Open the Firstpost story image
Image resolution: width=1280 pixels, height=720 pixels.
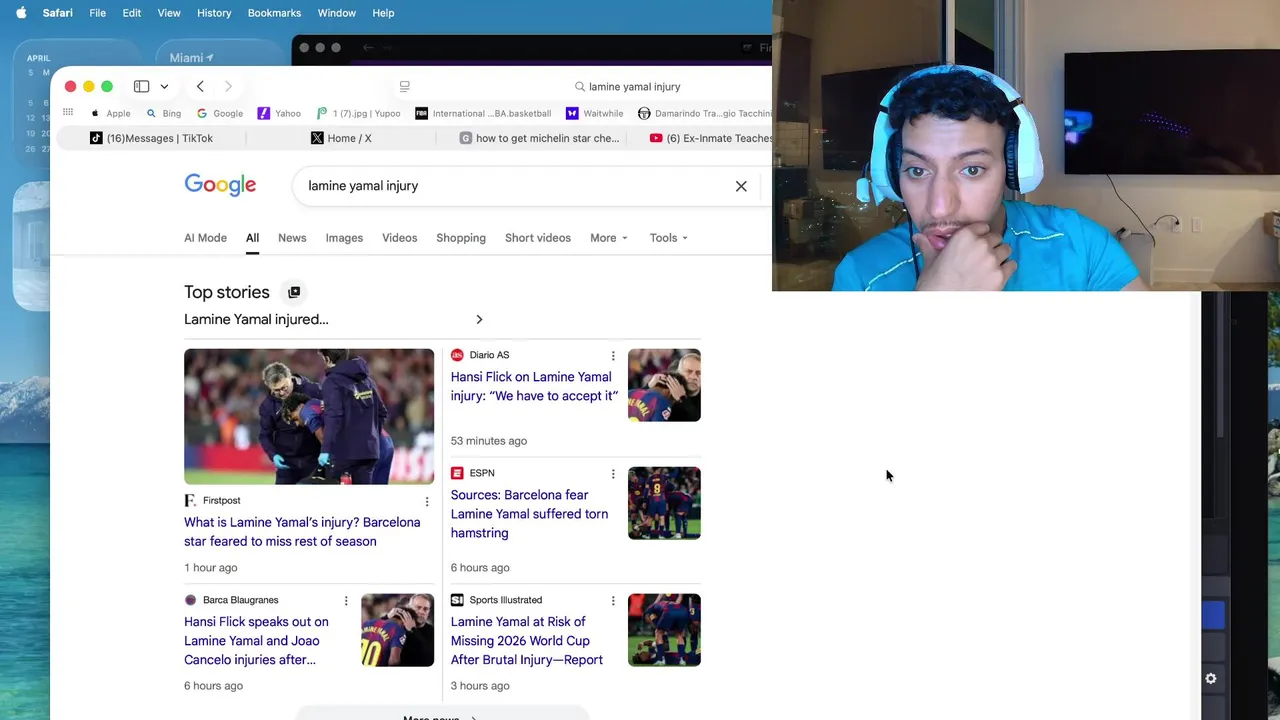click(x=309, y=416)
